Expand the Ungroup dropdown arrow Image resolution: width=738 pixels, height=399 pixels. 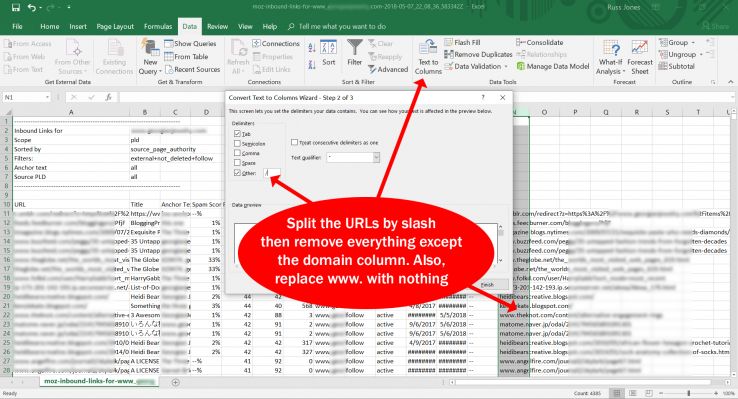point(701,55)
